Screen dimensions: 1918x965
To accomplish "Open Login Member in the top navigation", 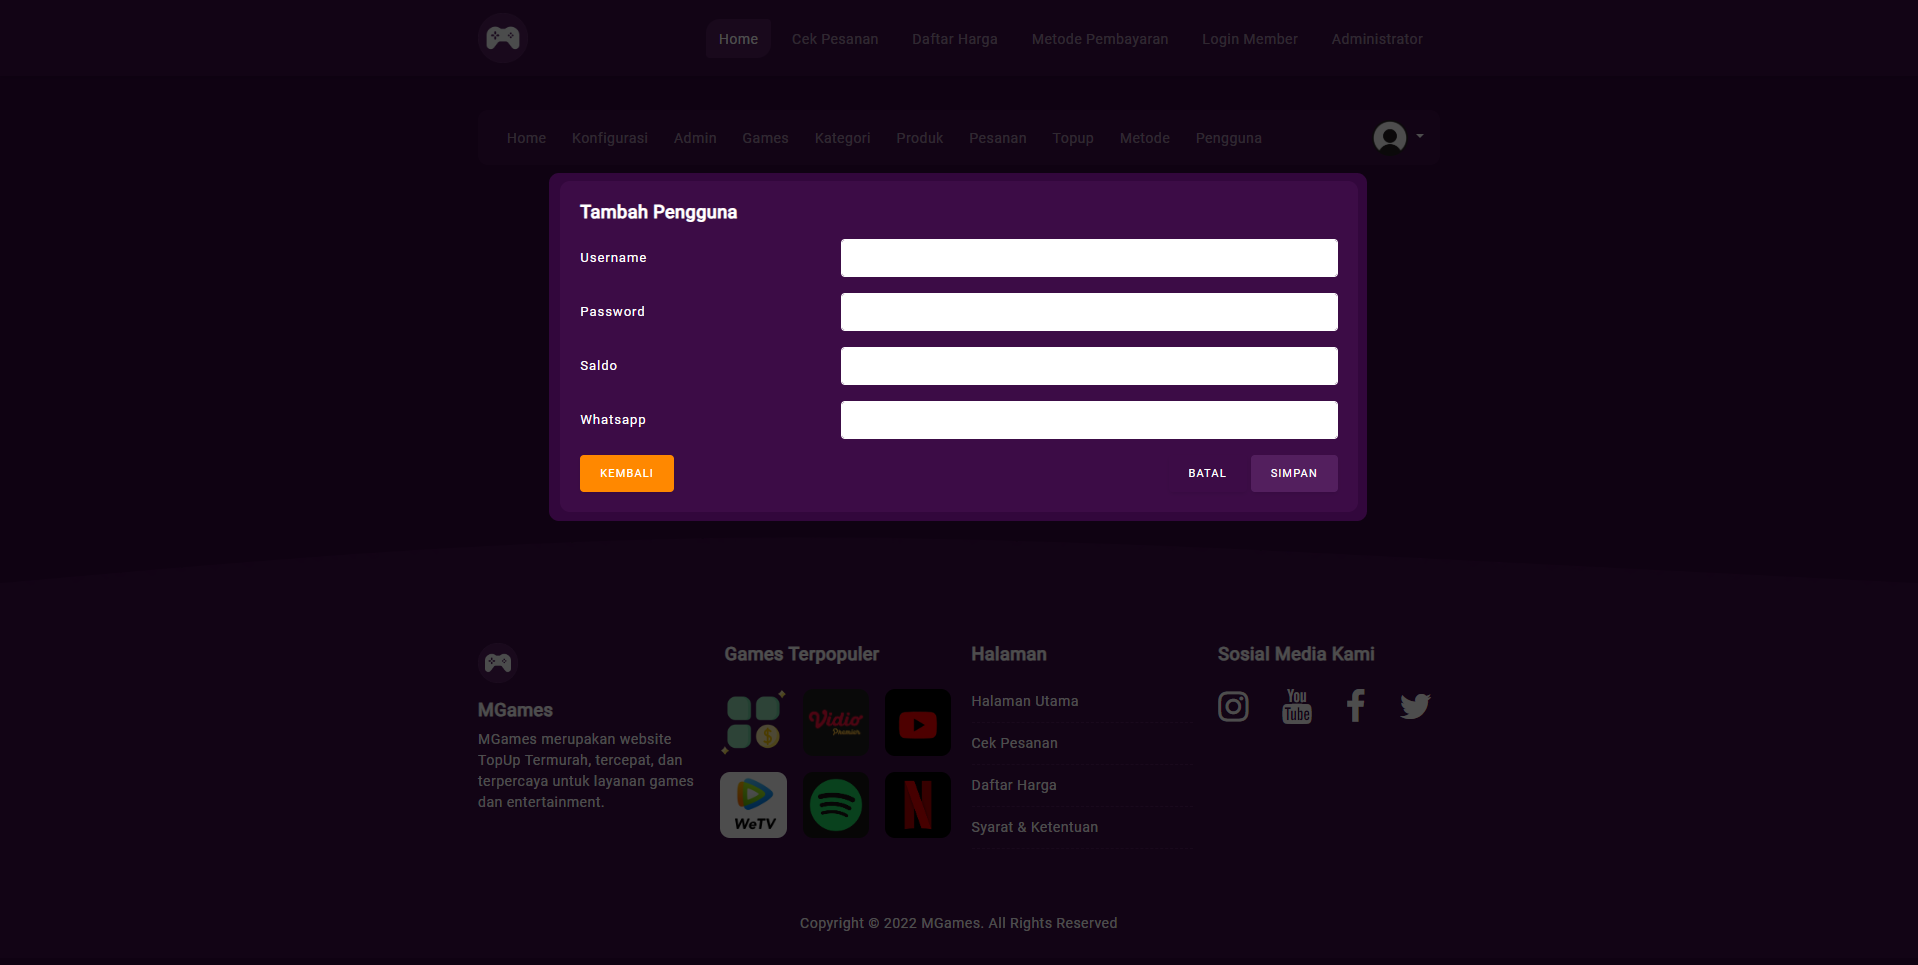I will point(1250,39).
